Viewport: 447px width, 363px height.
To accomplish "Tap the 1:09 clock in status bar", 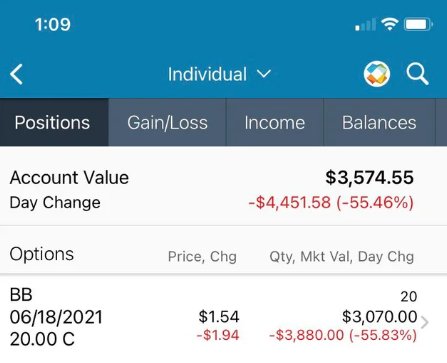I will (x=53, y=25).
